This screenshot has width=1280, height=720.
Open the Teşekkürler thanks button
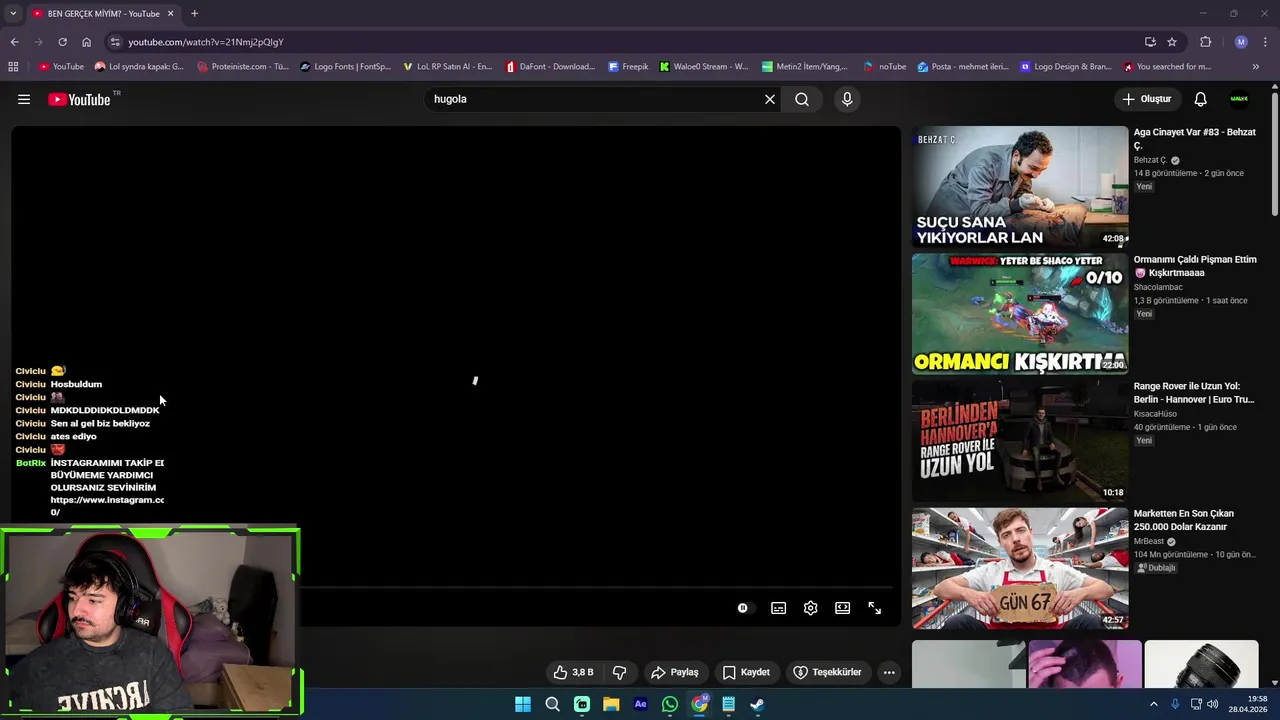[x=827, y=672]
